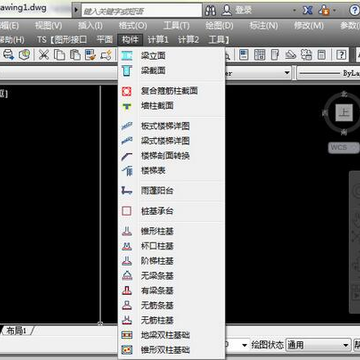The image size is (360, 360).
Task: Click the Tool Palettes toolbar icon
Action: [275, 55]
